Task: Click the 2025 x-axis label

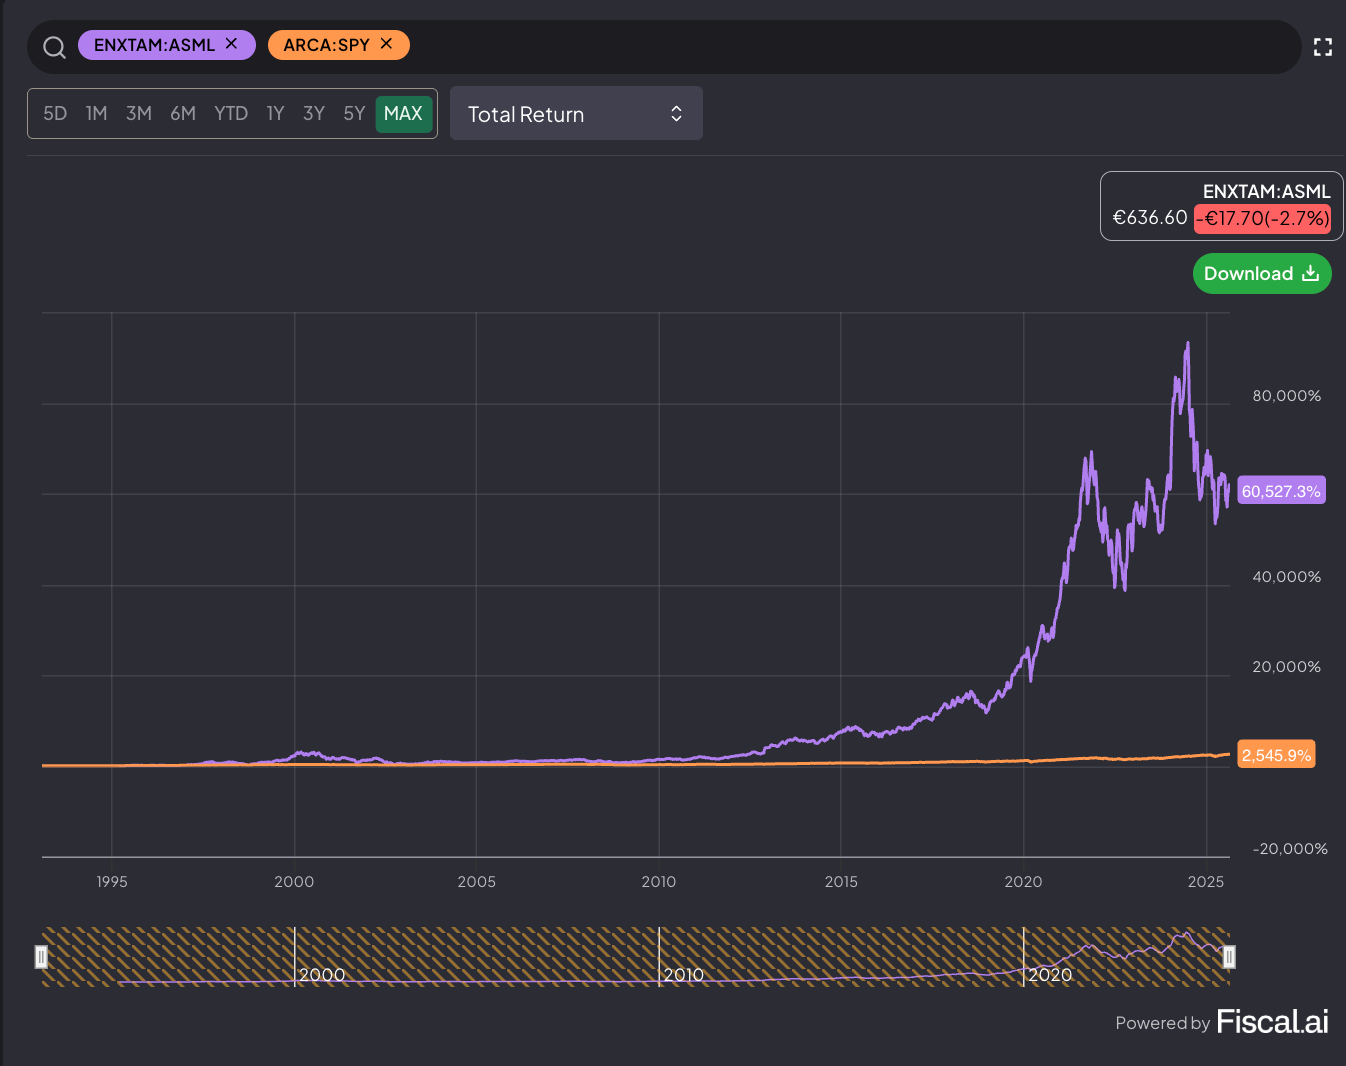Action: [1206, 881]
